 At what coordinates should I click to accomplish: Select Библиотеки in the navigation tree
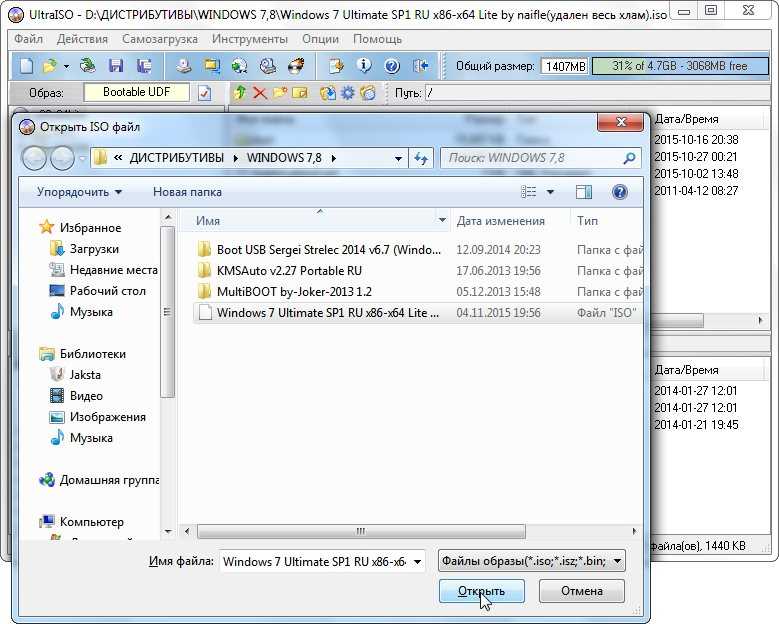[x=93, y=354]
